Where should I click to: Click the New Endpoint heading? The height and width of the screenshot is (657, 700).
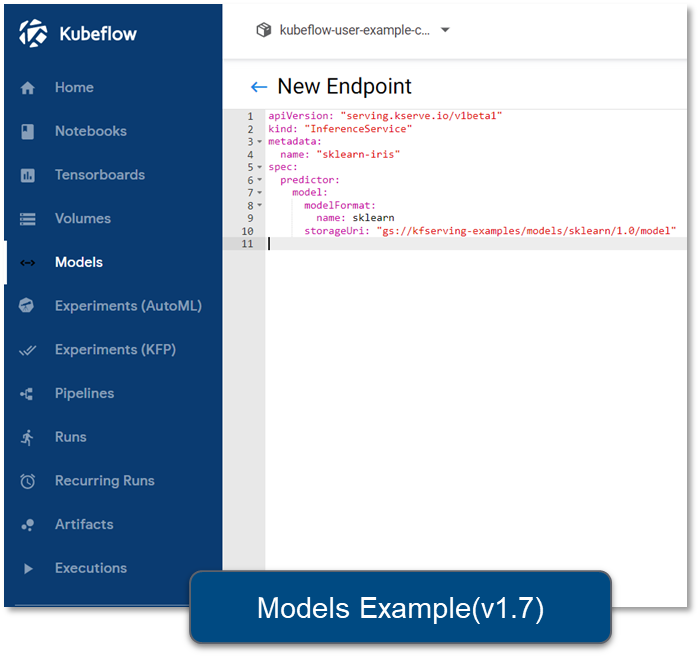[344, 87]
